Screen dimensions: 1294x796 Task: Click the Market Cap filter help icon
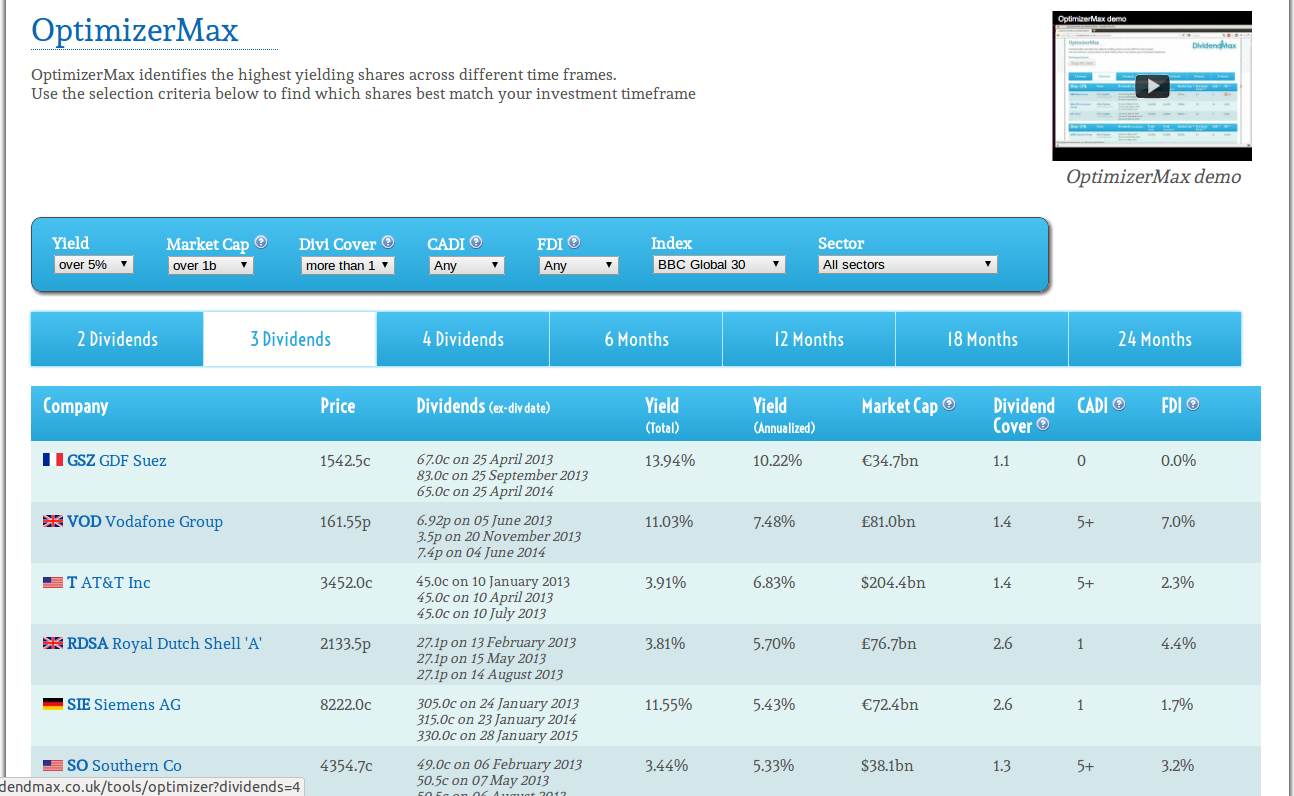[261, 242]
